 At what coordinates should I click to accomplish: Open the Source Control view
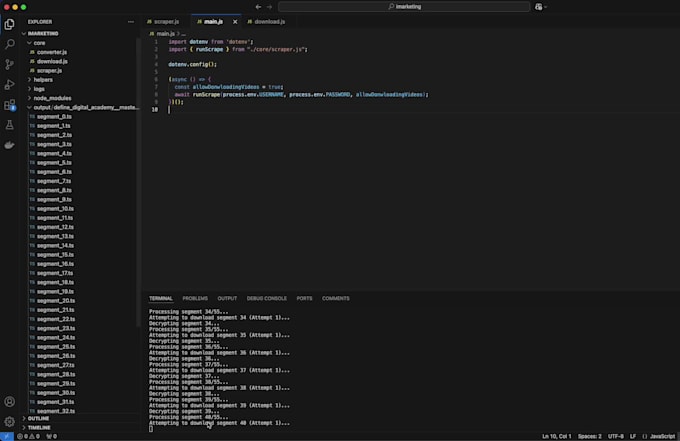coord(10,64)
